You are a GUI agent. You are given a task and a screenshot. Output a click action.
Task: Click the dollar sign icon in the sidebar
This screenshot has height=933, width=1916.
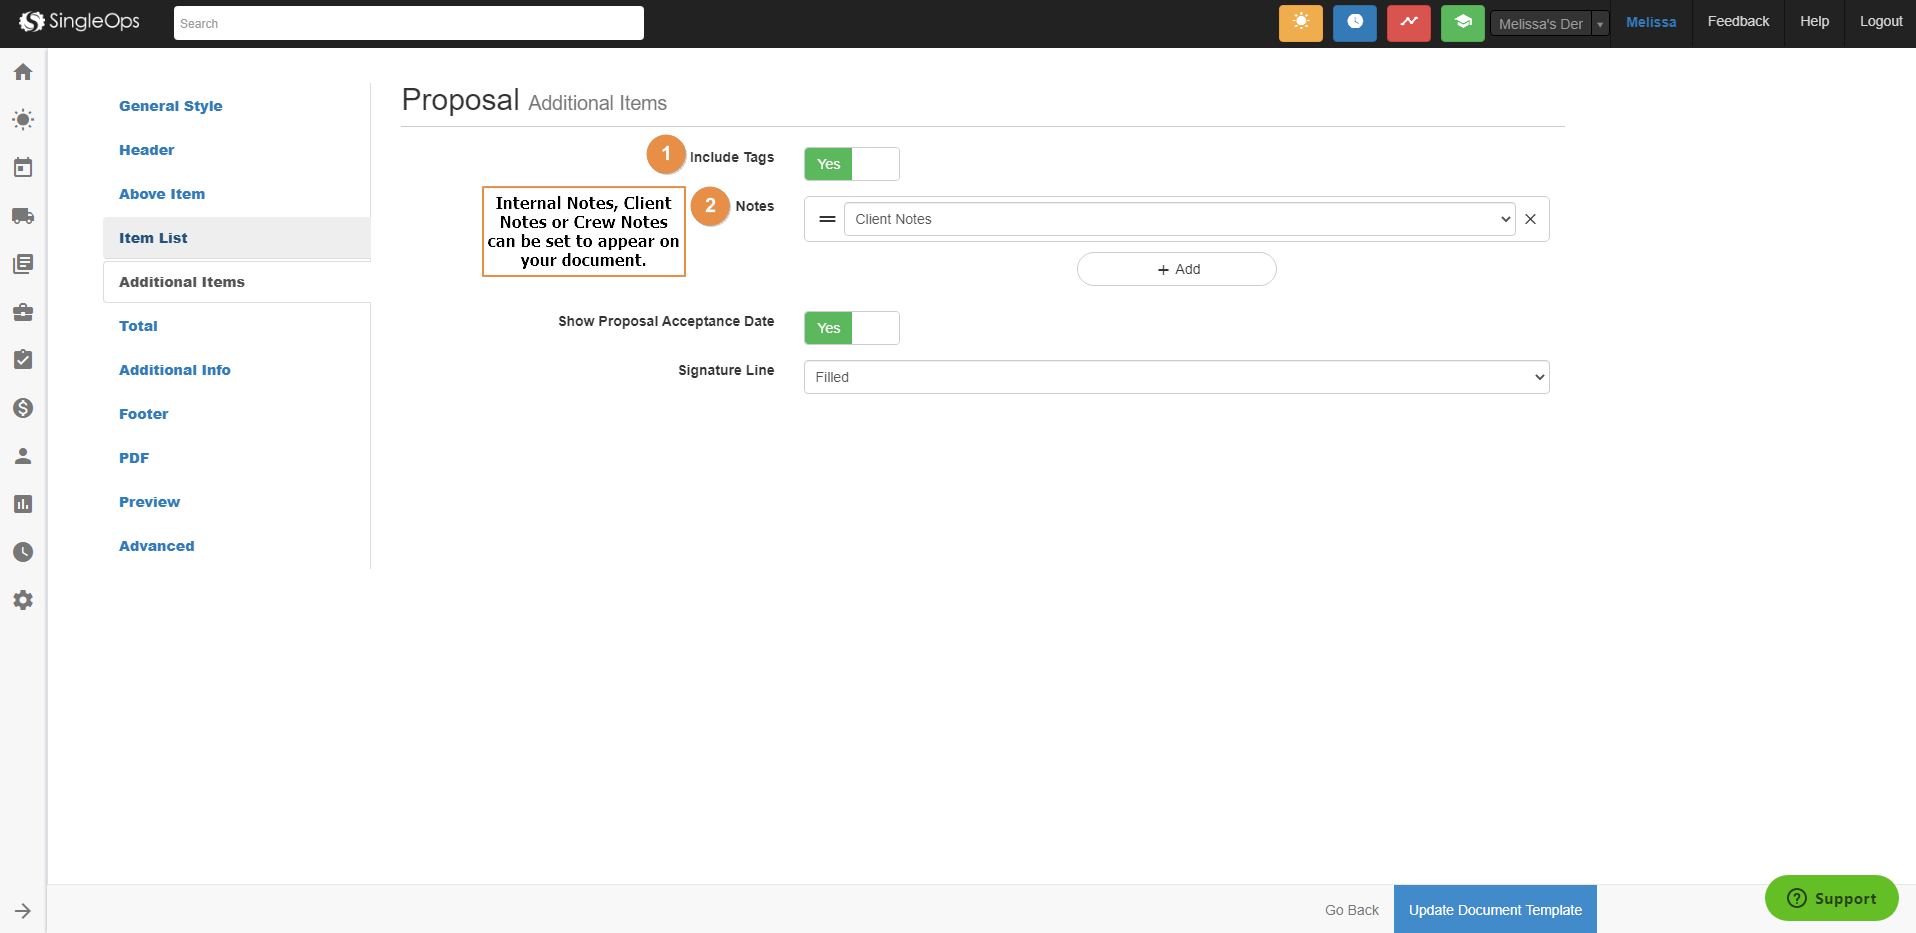(23, 408)
